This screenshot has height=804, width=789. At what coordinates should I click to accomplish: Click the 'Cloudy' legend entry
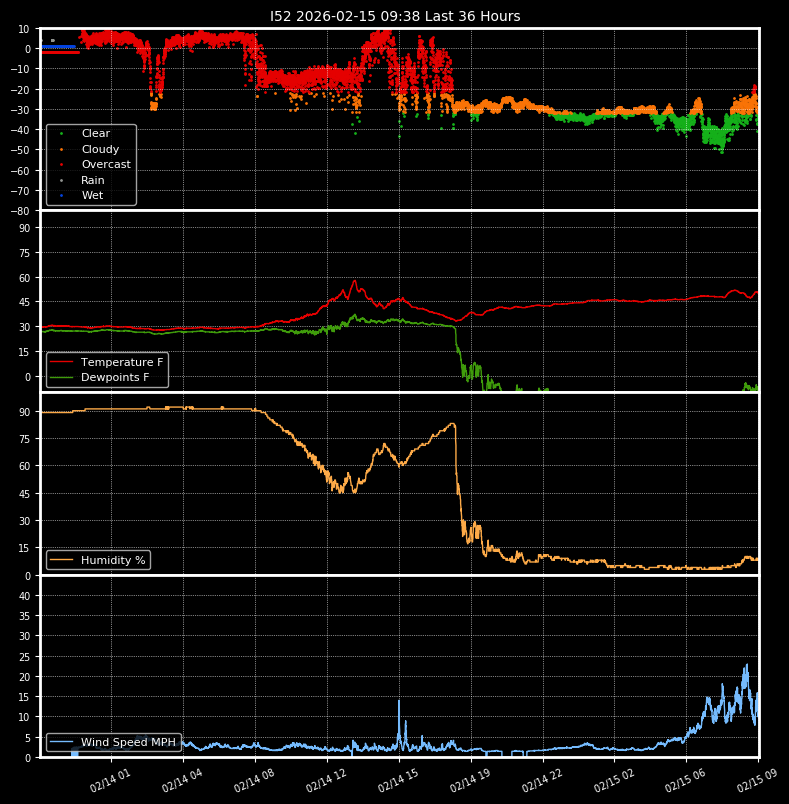tap(100, 149)
